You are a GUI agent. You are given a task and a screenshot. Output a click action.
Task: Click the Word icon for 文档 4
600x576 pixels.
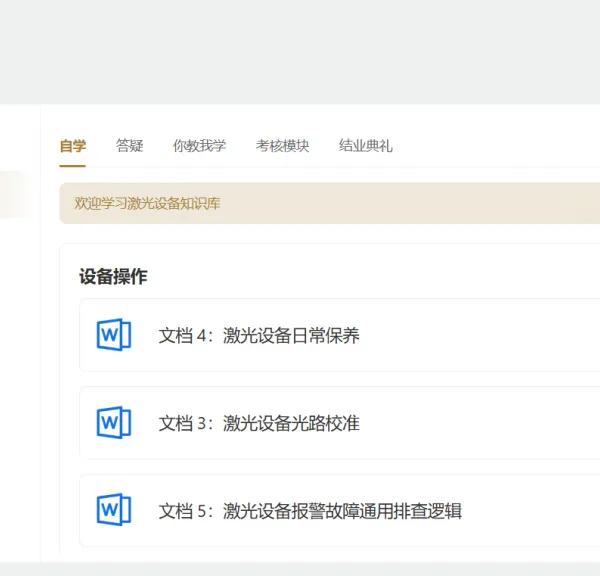click(114, 335)
